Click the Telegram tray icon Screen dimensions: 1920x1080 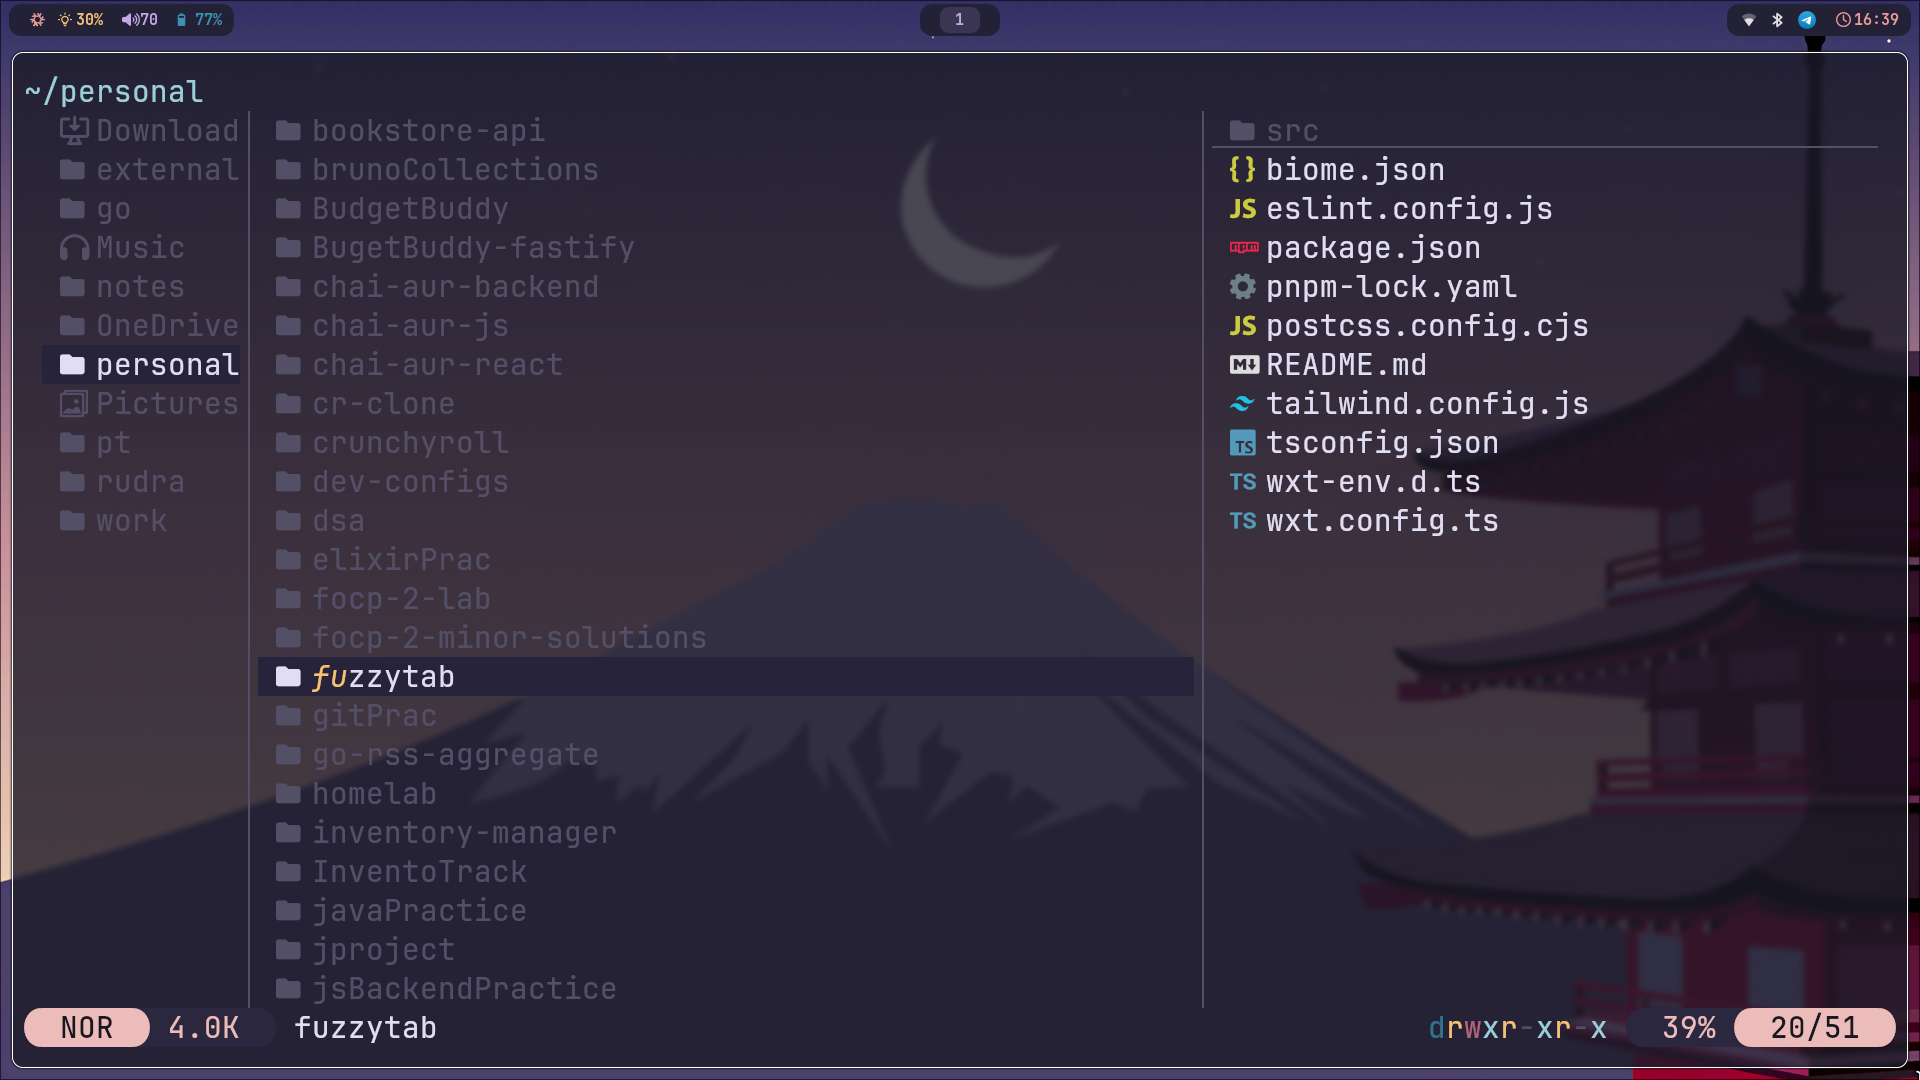pos(1807,20)
